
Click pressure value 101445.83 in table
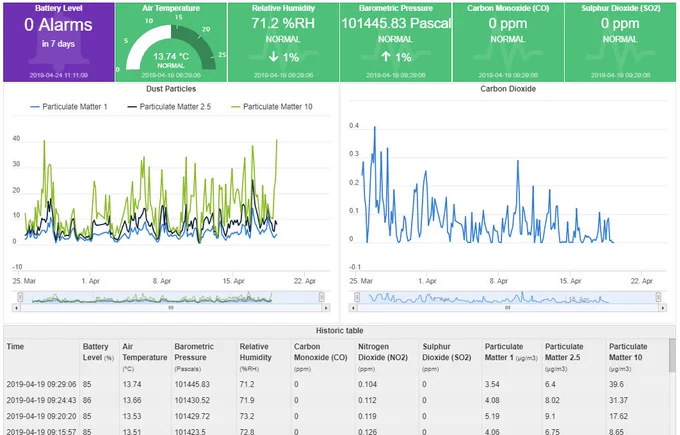point(192,384)
